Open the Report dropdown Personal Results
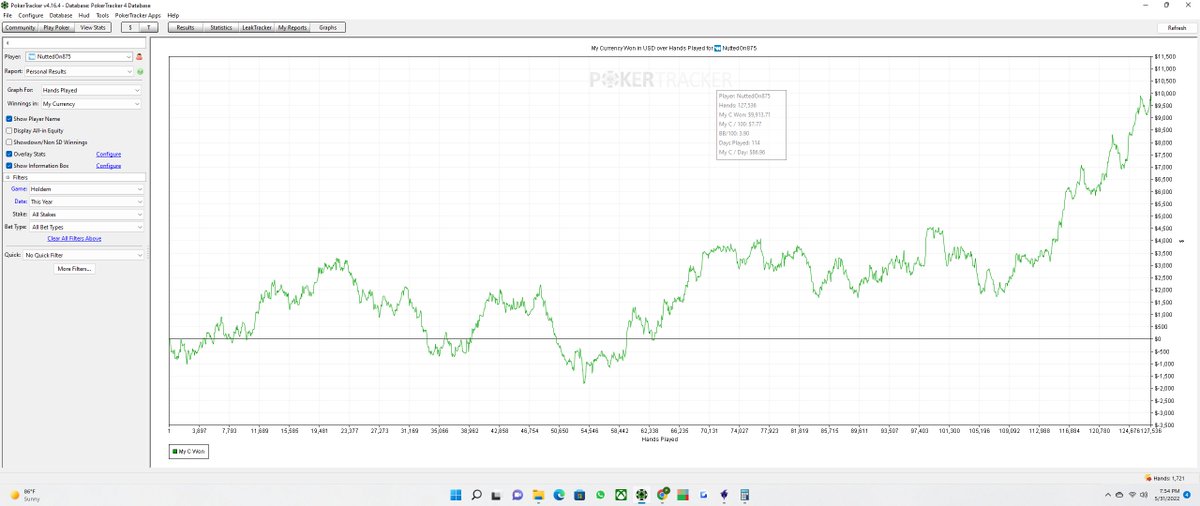This screenshot has height=506, width=1200. [x=79, y=72]
